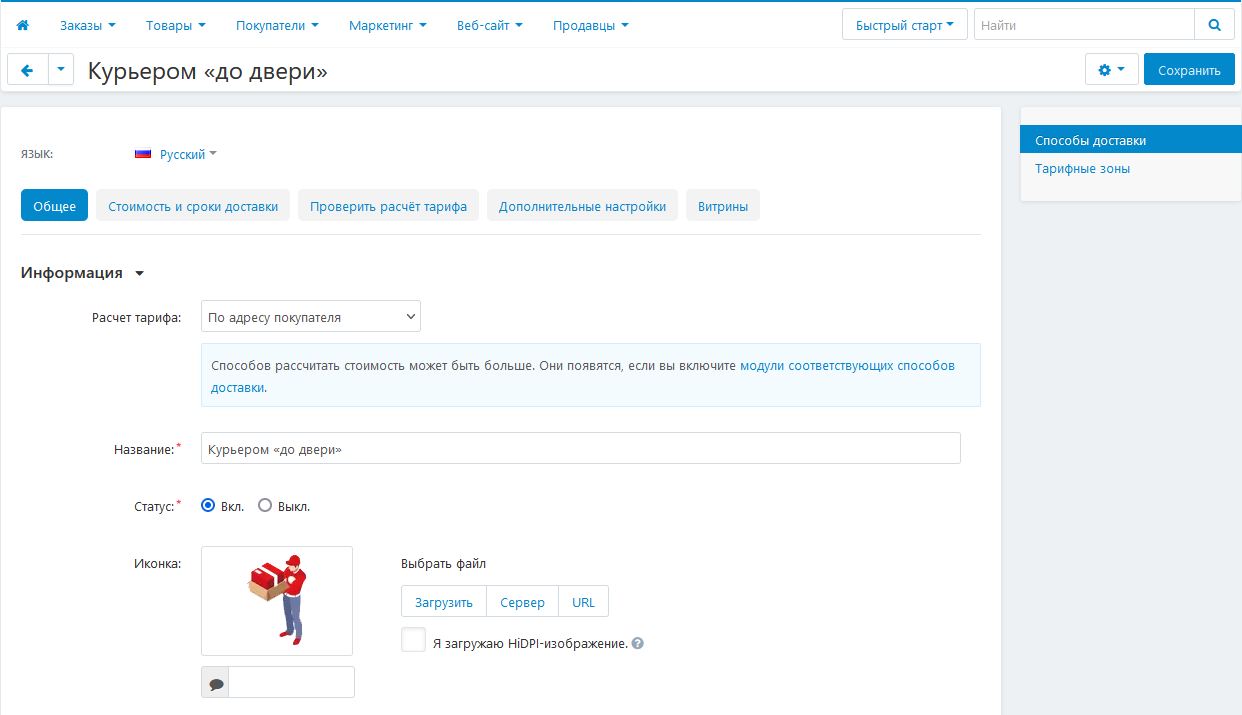Image resolution: width=1242 pixels, height=715 pixels.
Task: Expand the Быстрый старт dropdown
Action: 904,25
